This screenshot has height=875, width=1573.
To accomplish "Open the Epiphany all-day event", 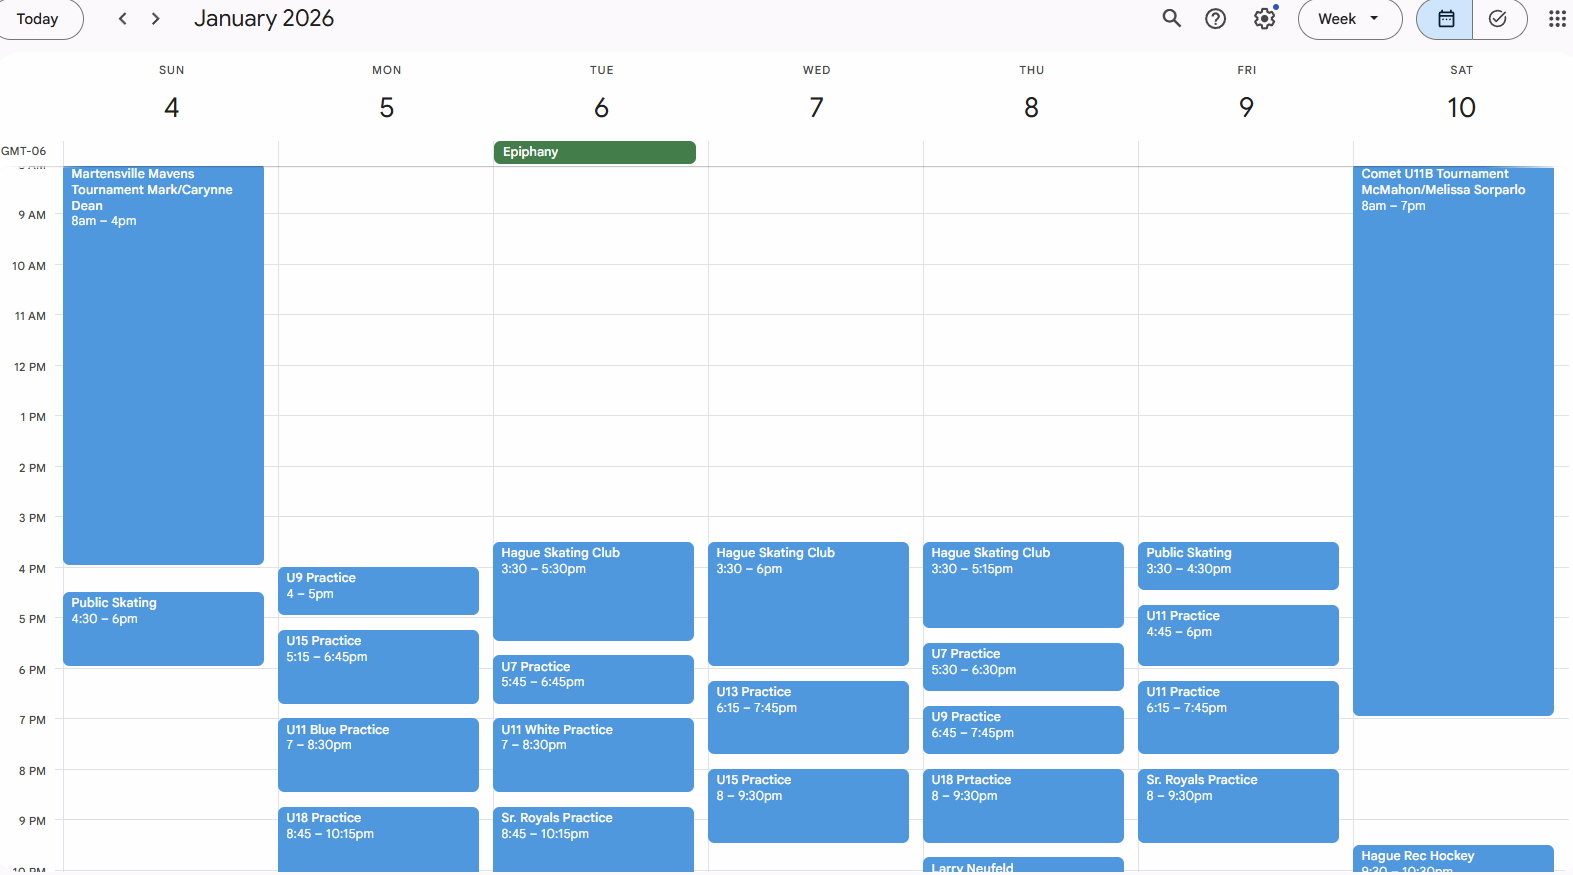I will coord(594,152).
